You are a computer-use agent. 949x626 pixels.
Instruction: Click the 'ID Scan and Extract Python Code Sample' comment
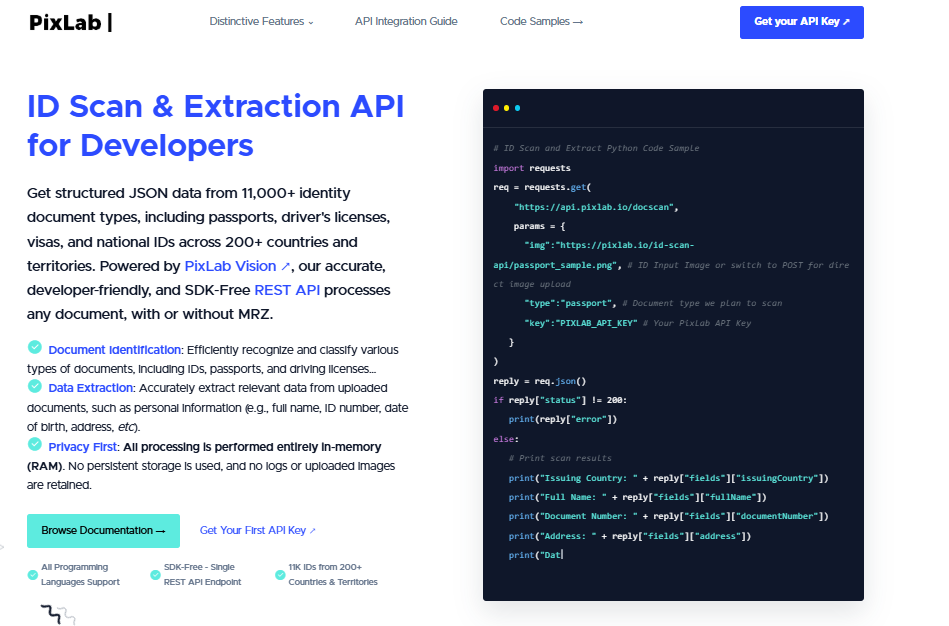click(596, 148)
